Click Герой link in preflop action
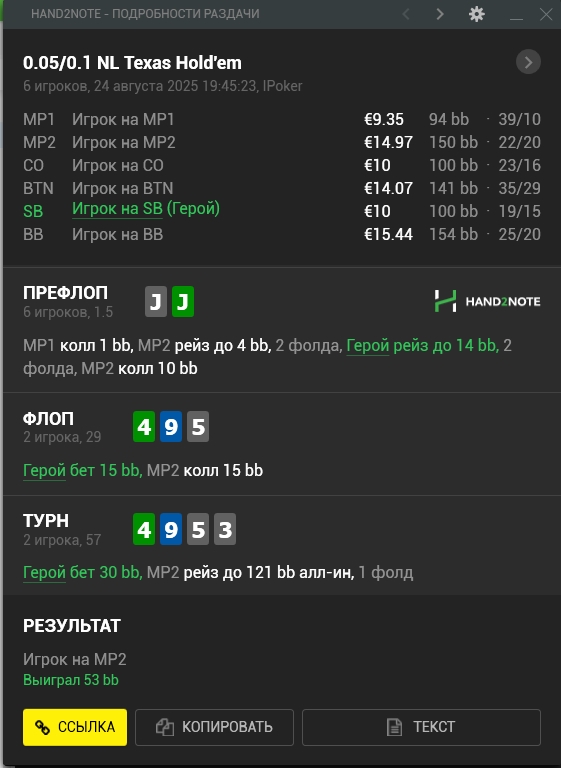Image resolution: width=561 pixels, height=768 pixels. click(x=367, y=346)
